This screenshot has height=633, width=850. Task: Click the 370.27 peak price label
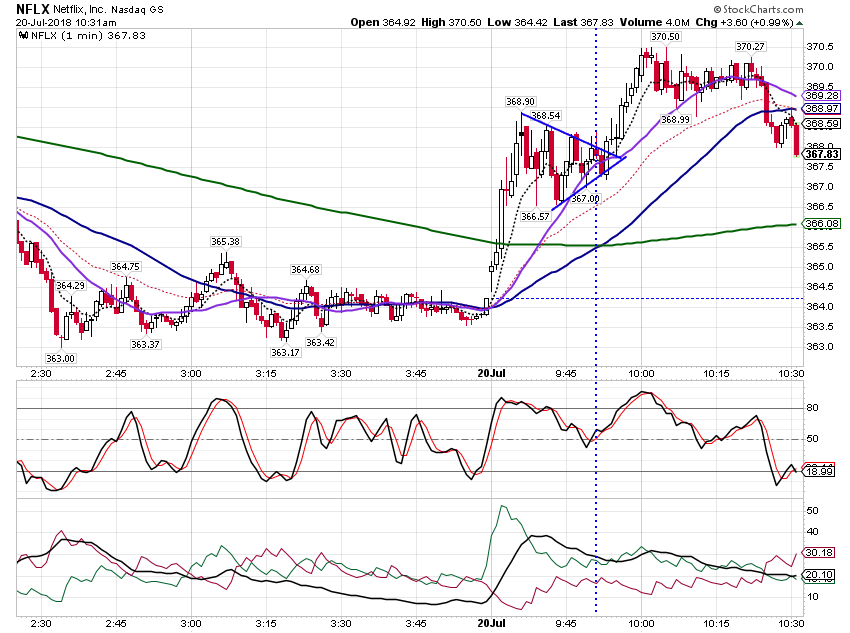click(750, 47)
